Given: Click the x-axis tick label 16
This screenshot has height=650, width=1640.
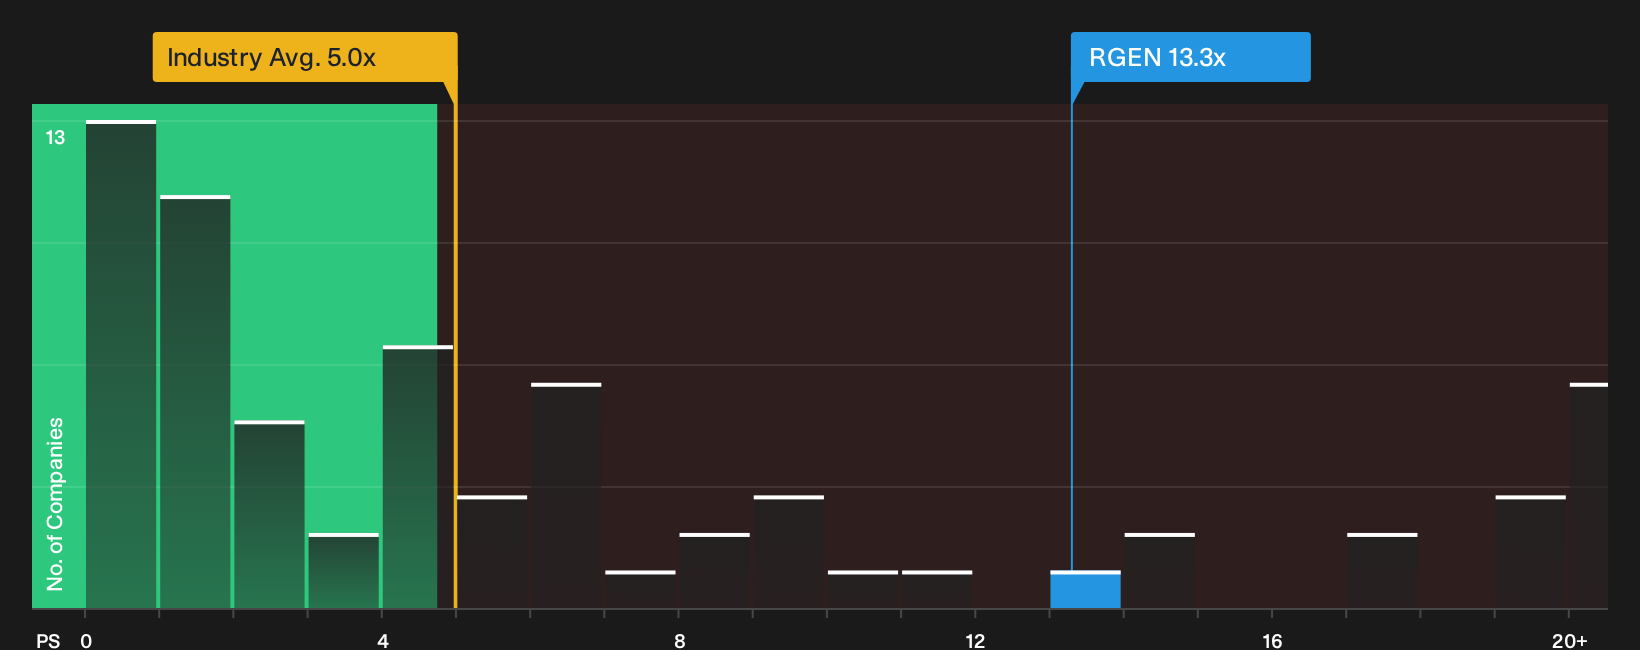Looking at the screenshot, I should (1272, 641).
